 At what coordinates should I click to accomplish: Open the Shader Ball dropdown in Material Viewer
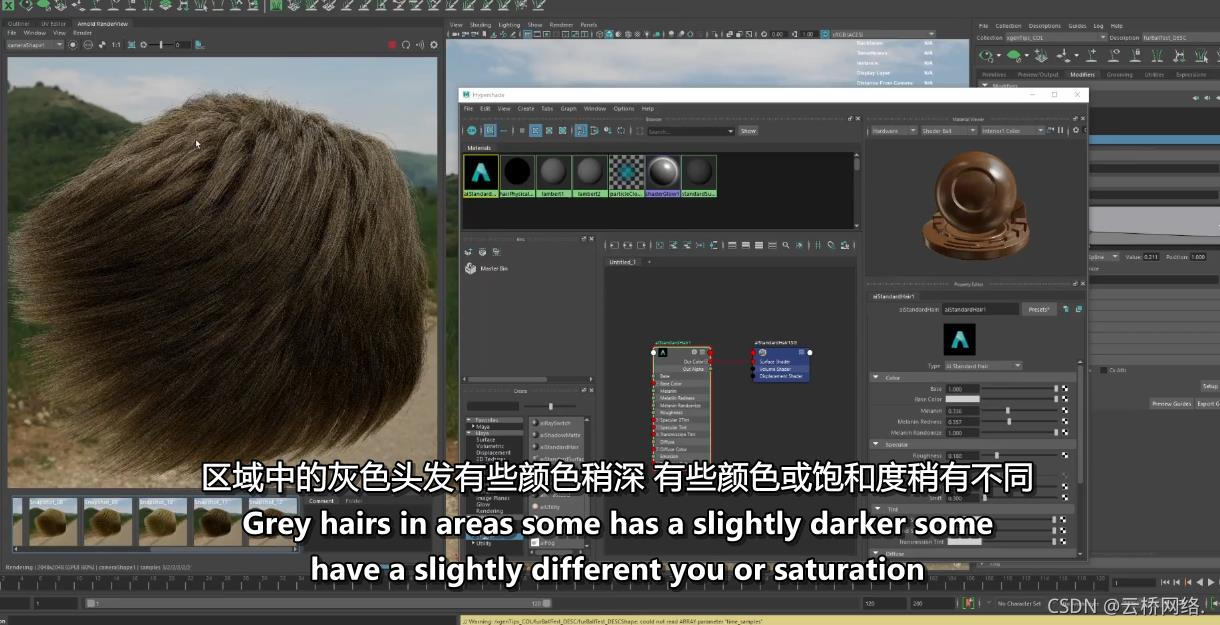click(x=947, y=131)
